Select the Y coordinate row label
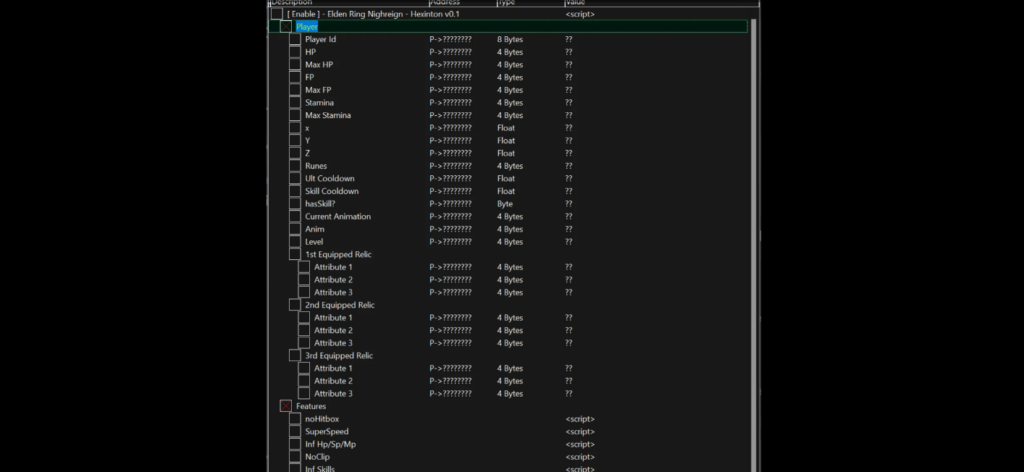The height and width of the screenshot is (472, 1024). click(x=308, y=140)
